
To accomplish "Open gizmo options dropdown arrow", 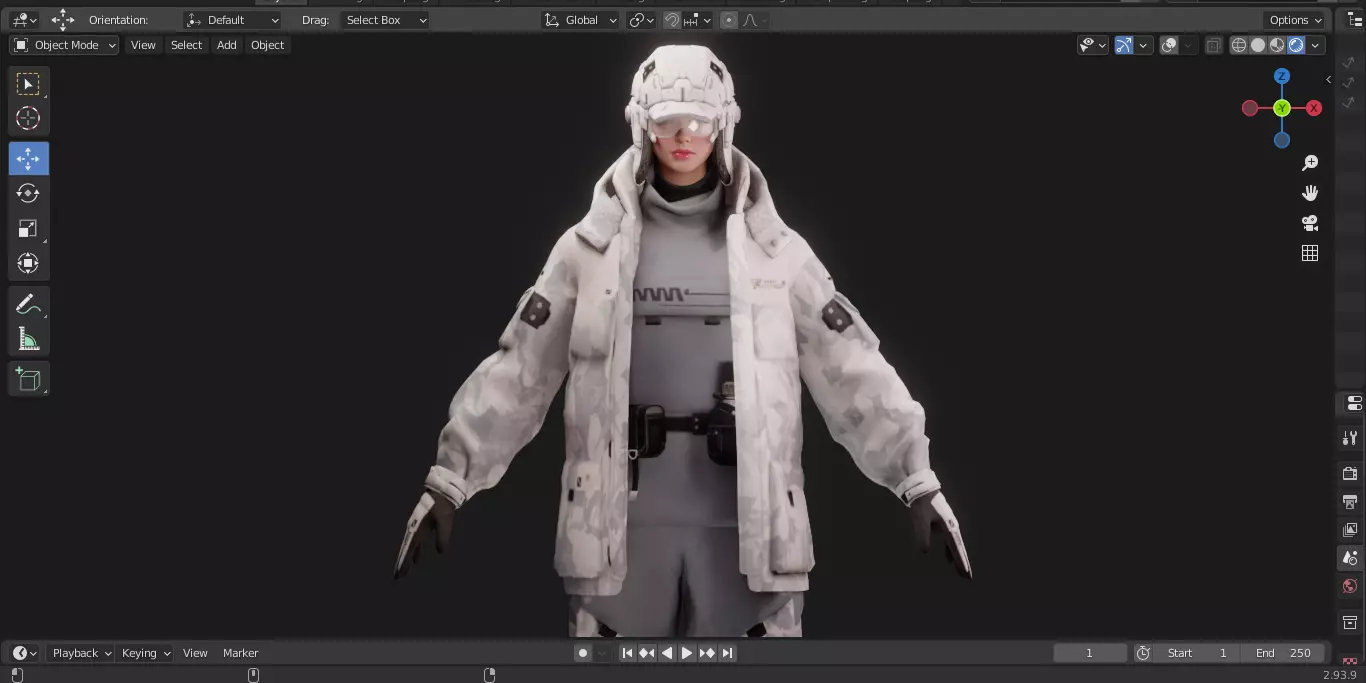I will click(x=1143, y=45).
